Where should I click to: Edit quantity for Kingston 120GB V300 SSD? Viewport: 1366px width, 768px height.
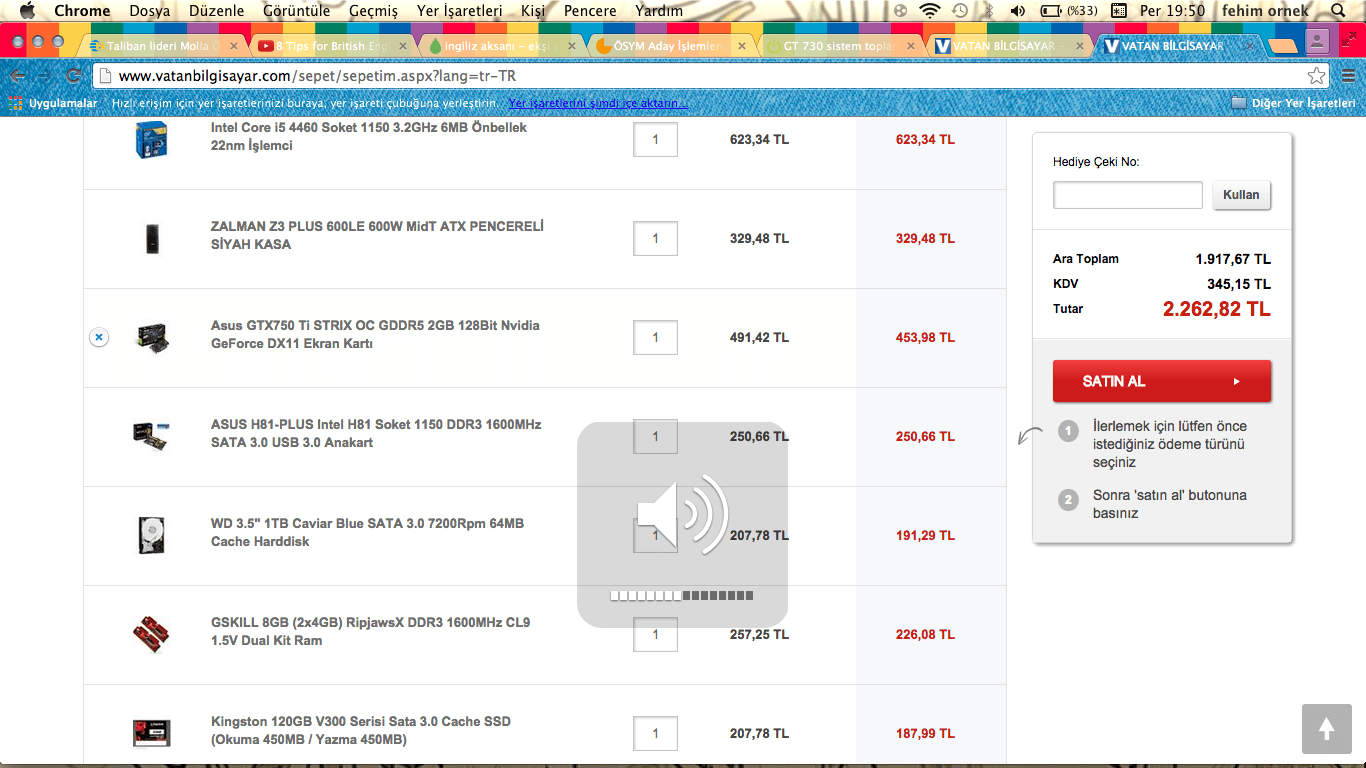pos(656,733)
